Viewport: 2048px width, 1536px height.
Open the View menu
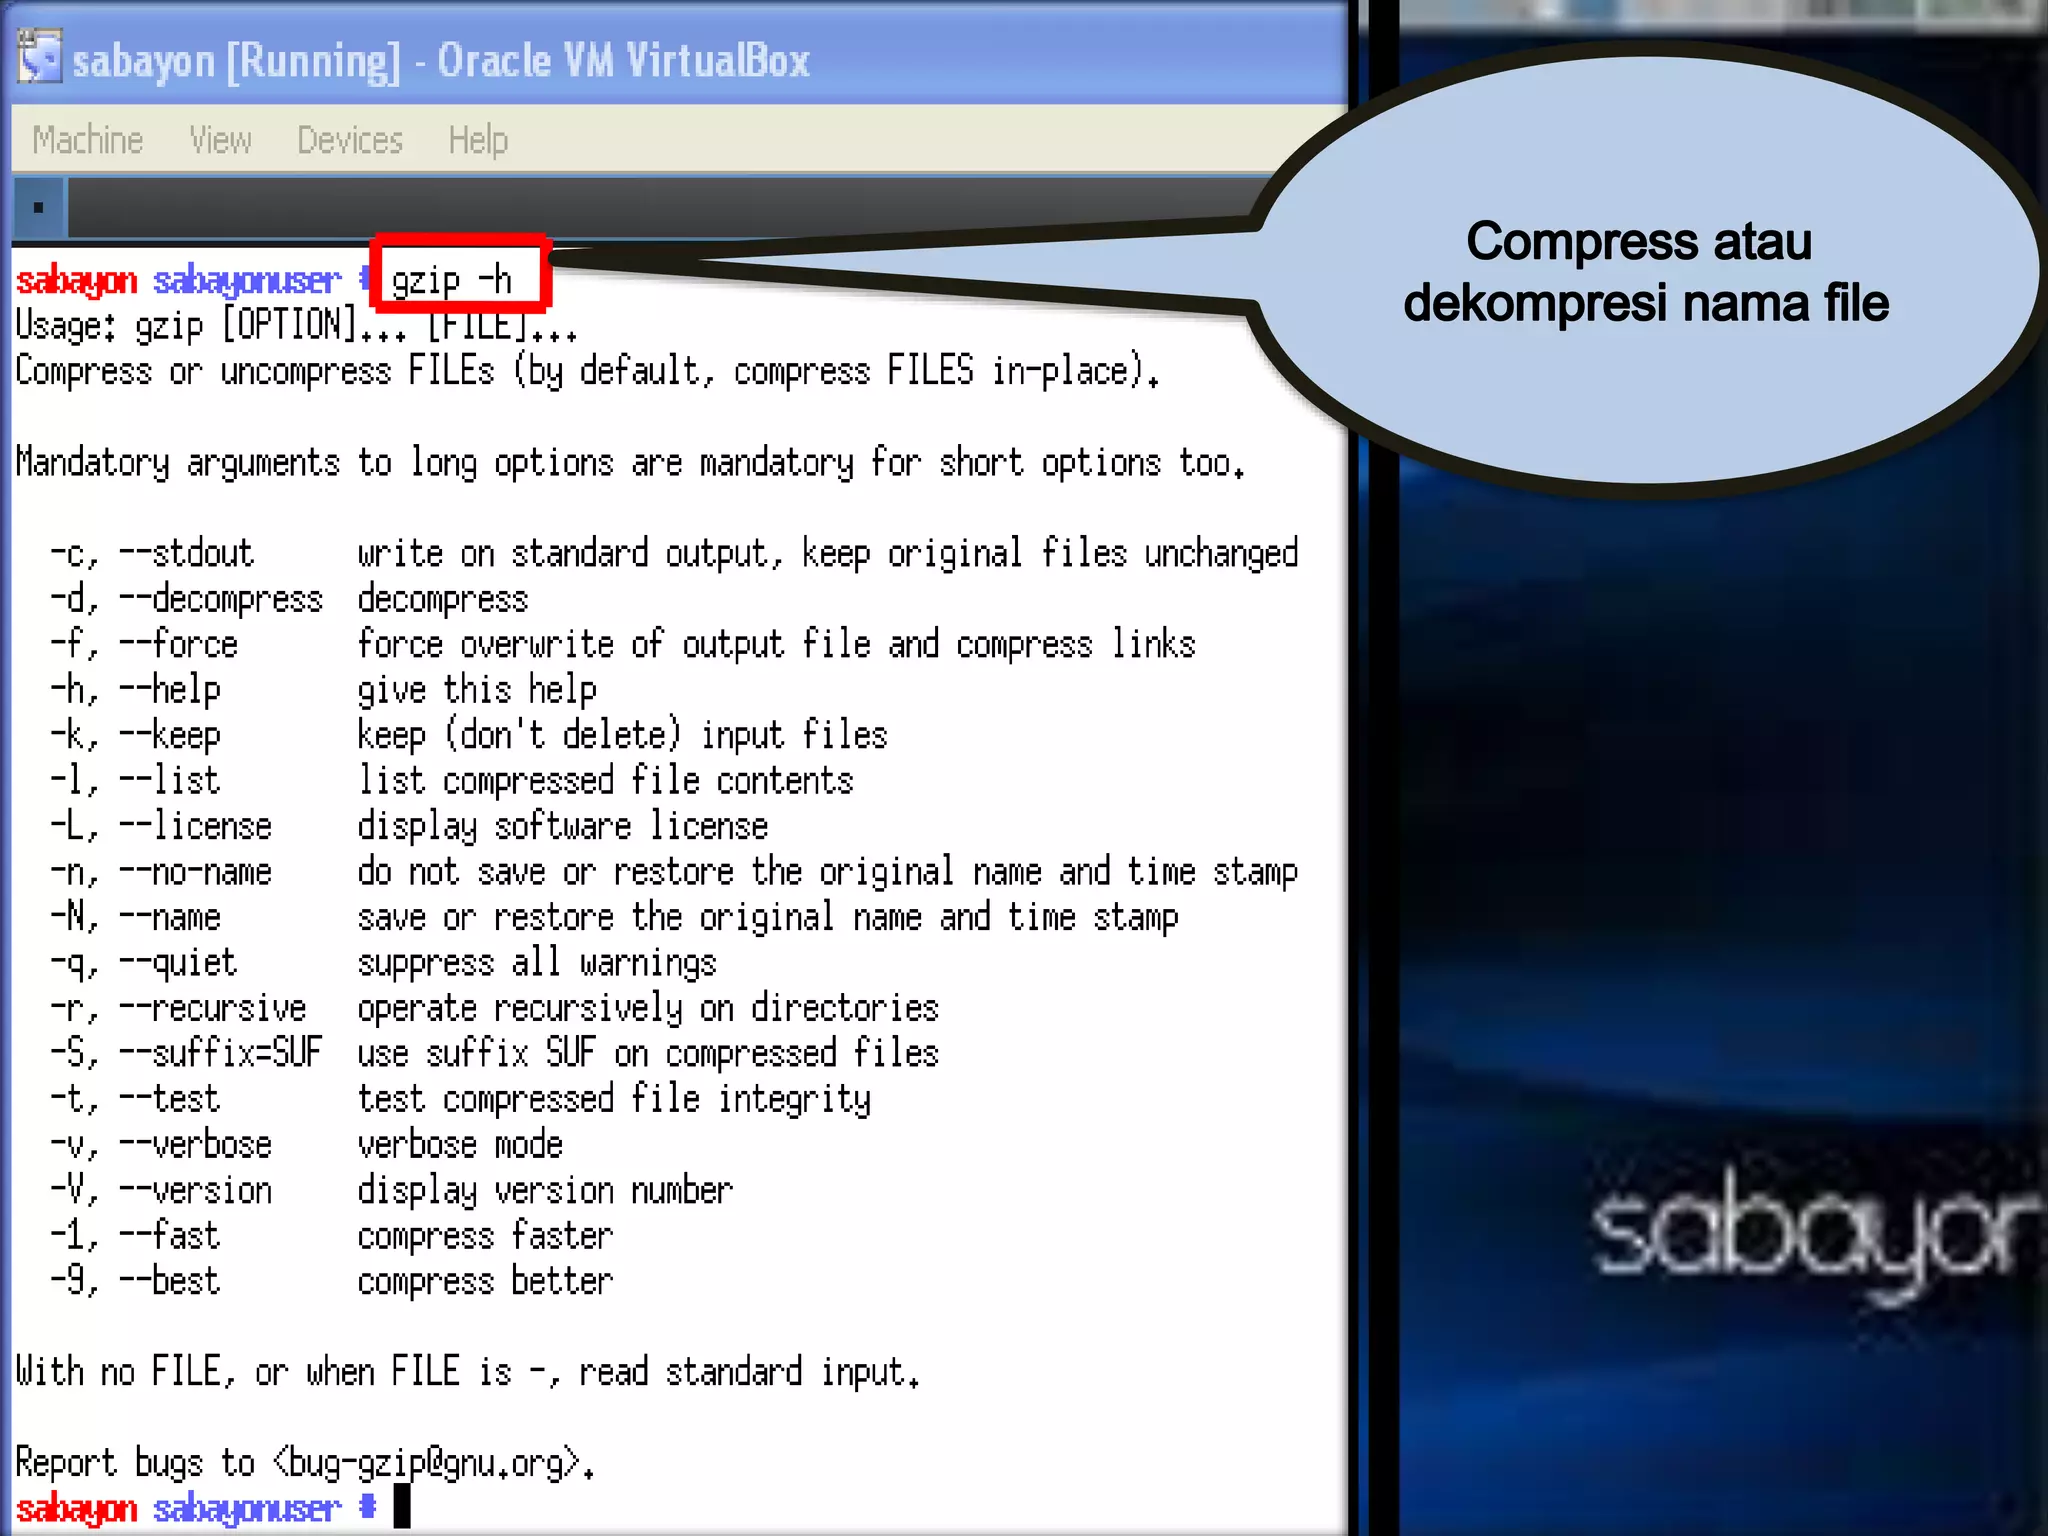[x=220, y=140]
